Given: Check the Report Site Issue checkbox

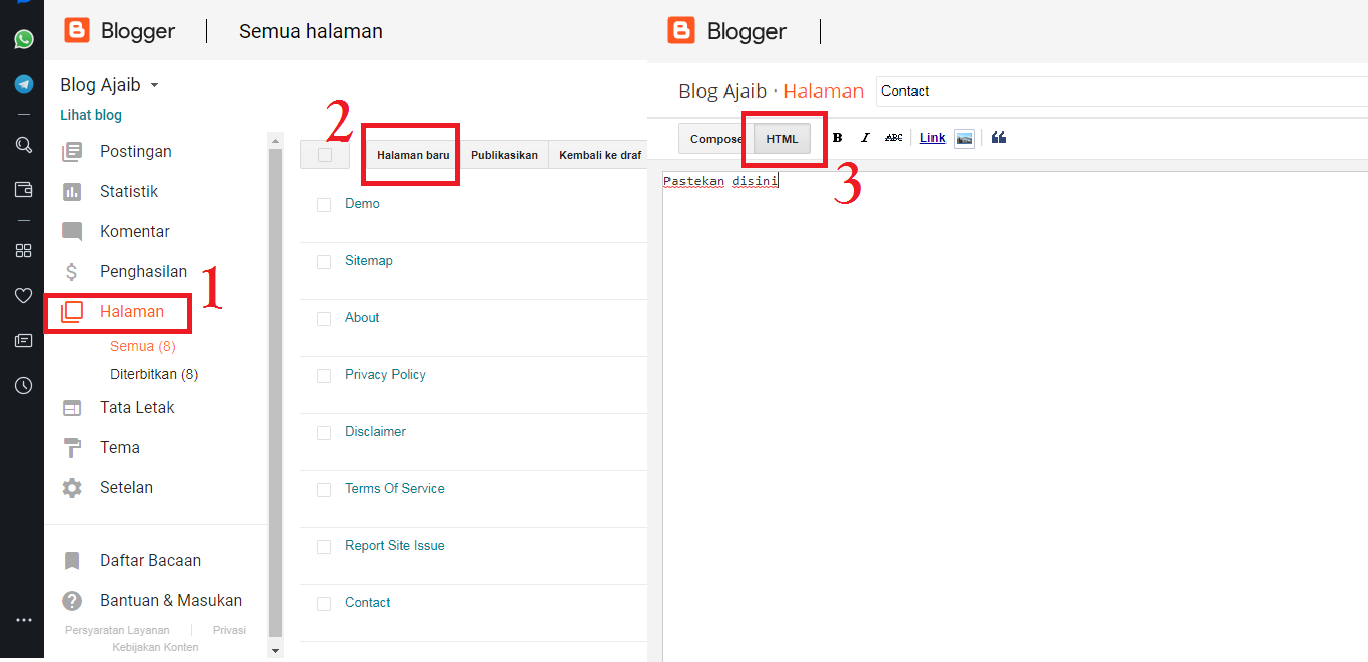Looking at the screenshot, I should click(x=324, y=547).
